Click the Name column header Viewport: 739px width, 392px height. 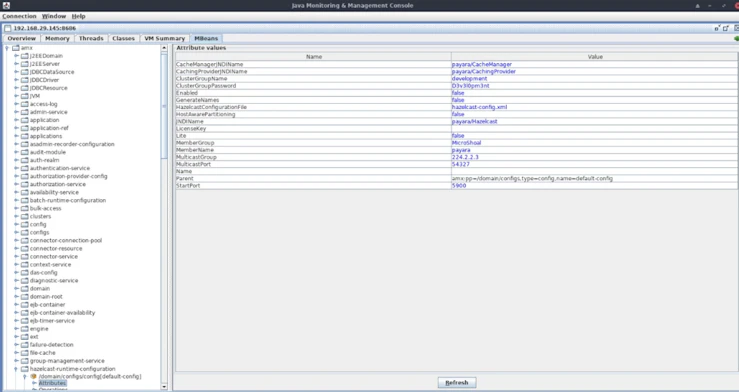(313, 57)
